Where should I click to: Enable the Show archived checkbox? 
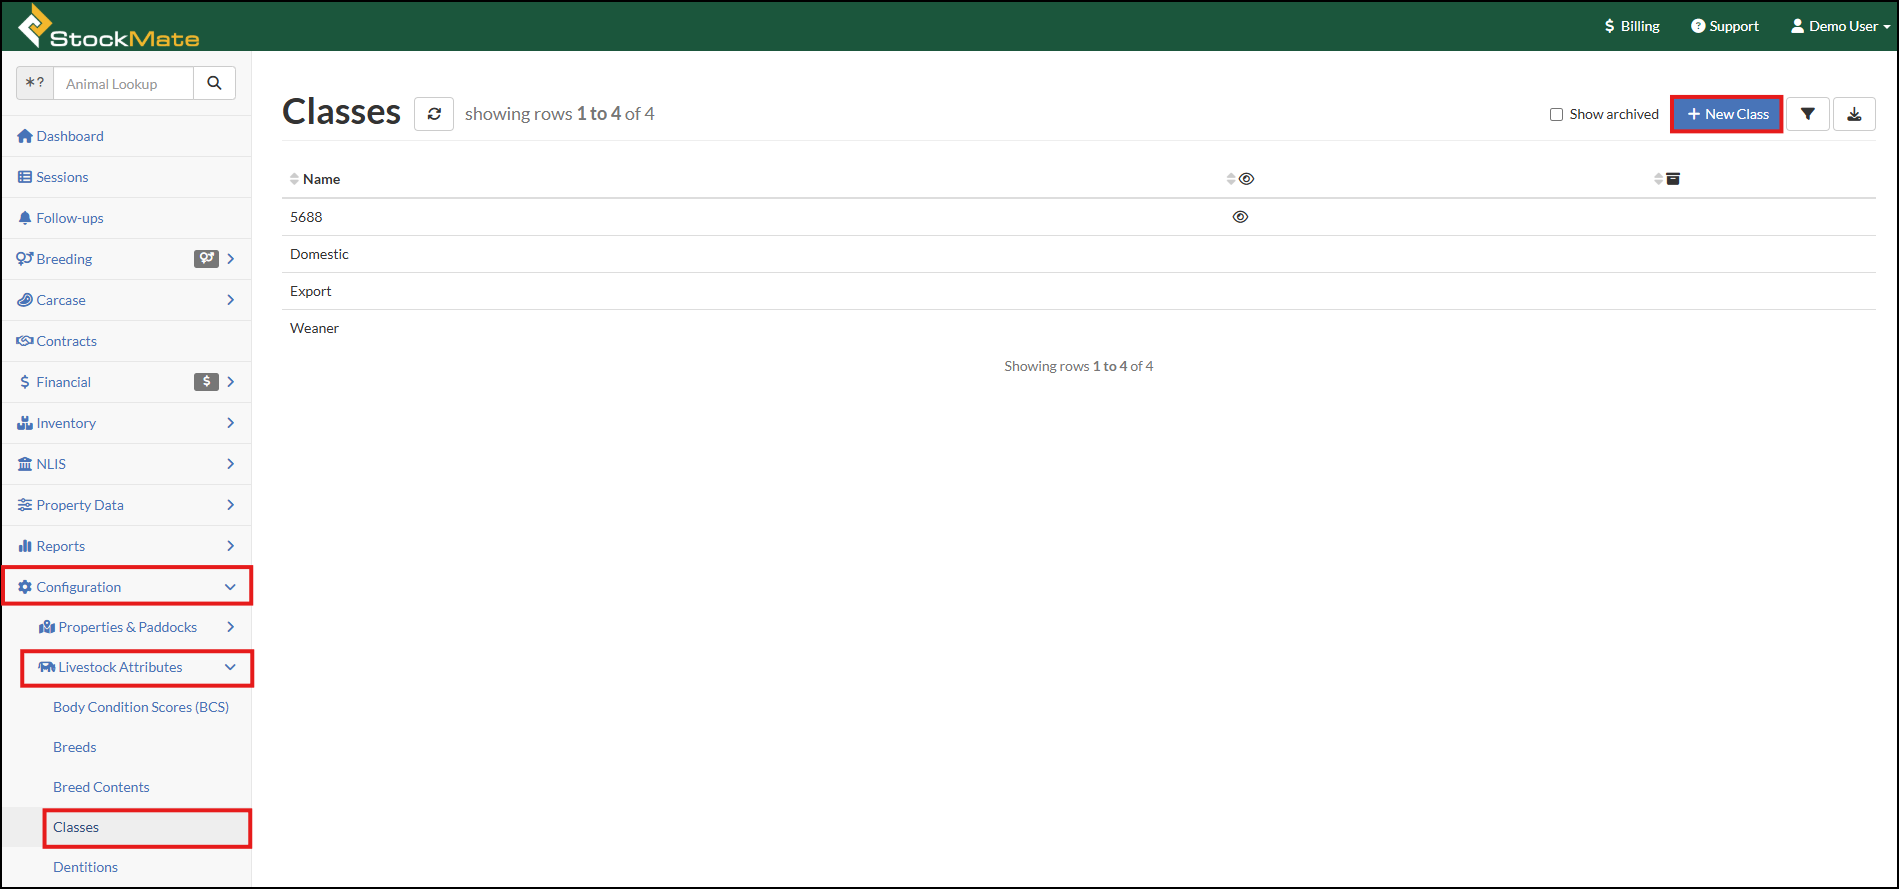pyautogui.click(x=1556, y=115)
